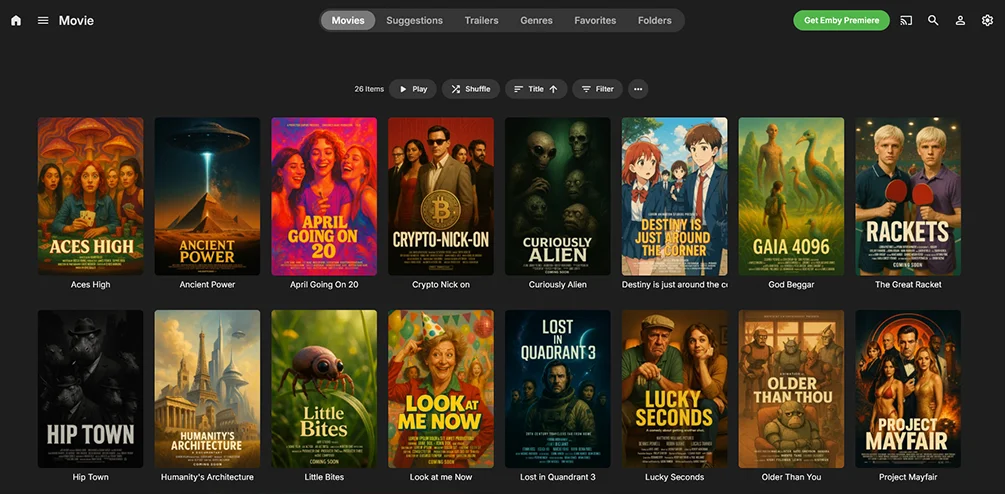Show the Favorites tab
This screenshot has height=494, width=1005.
595,20
